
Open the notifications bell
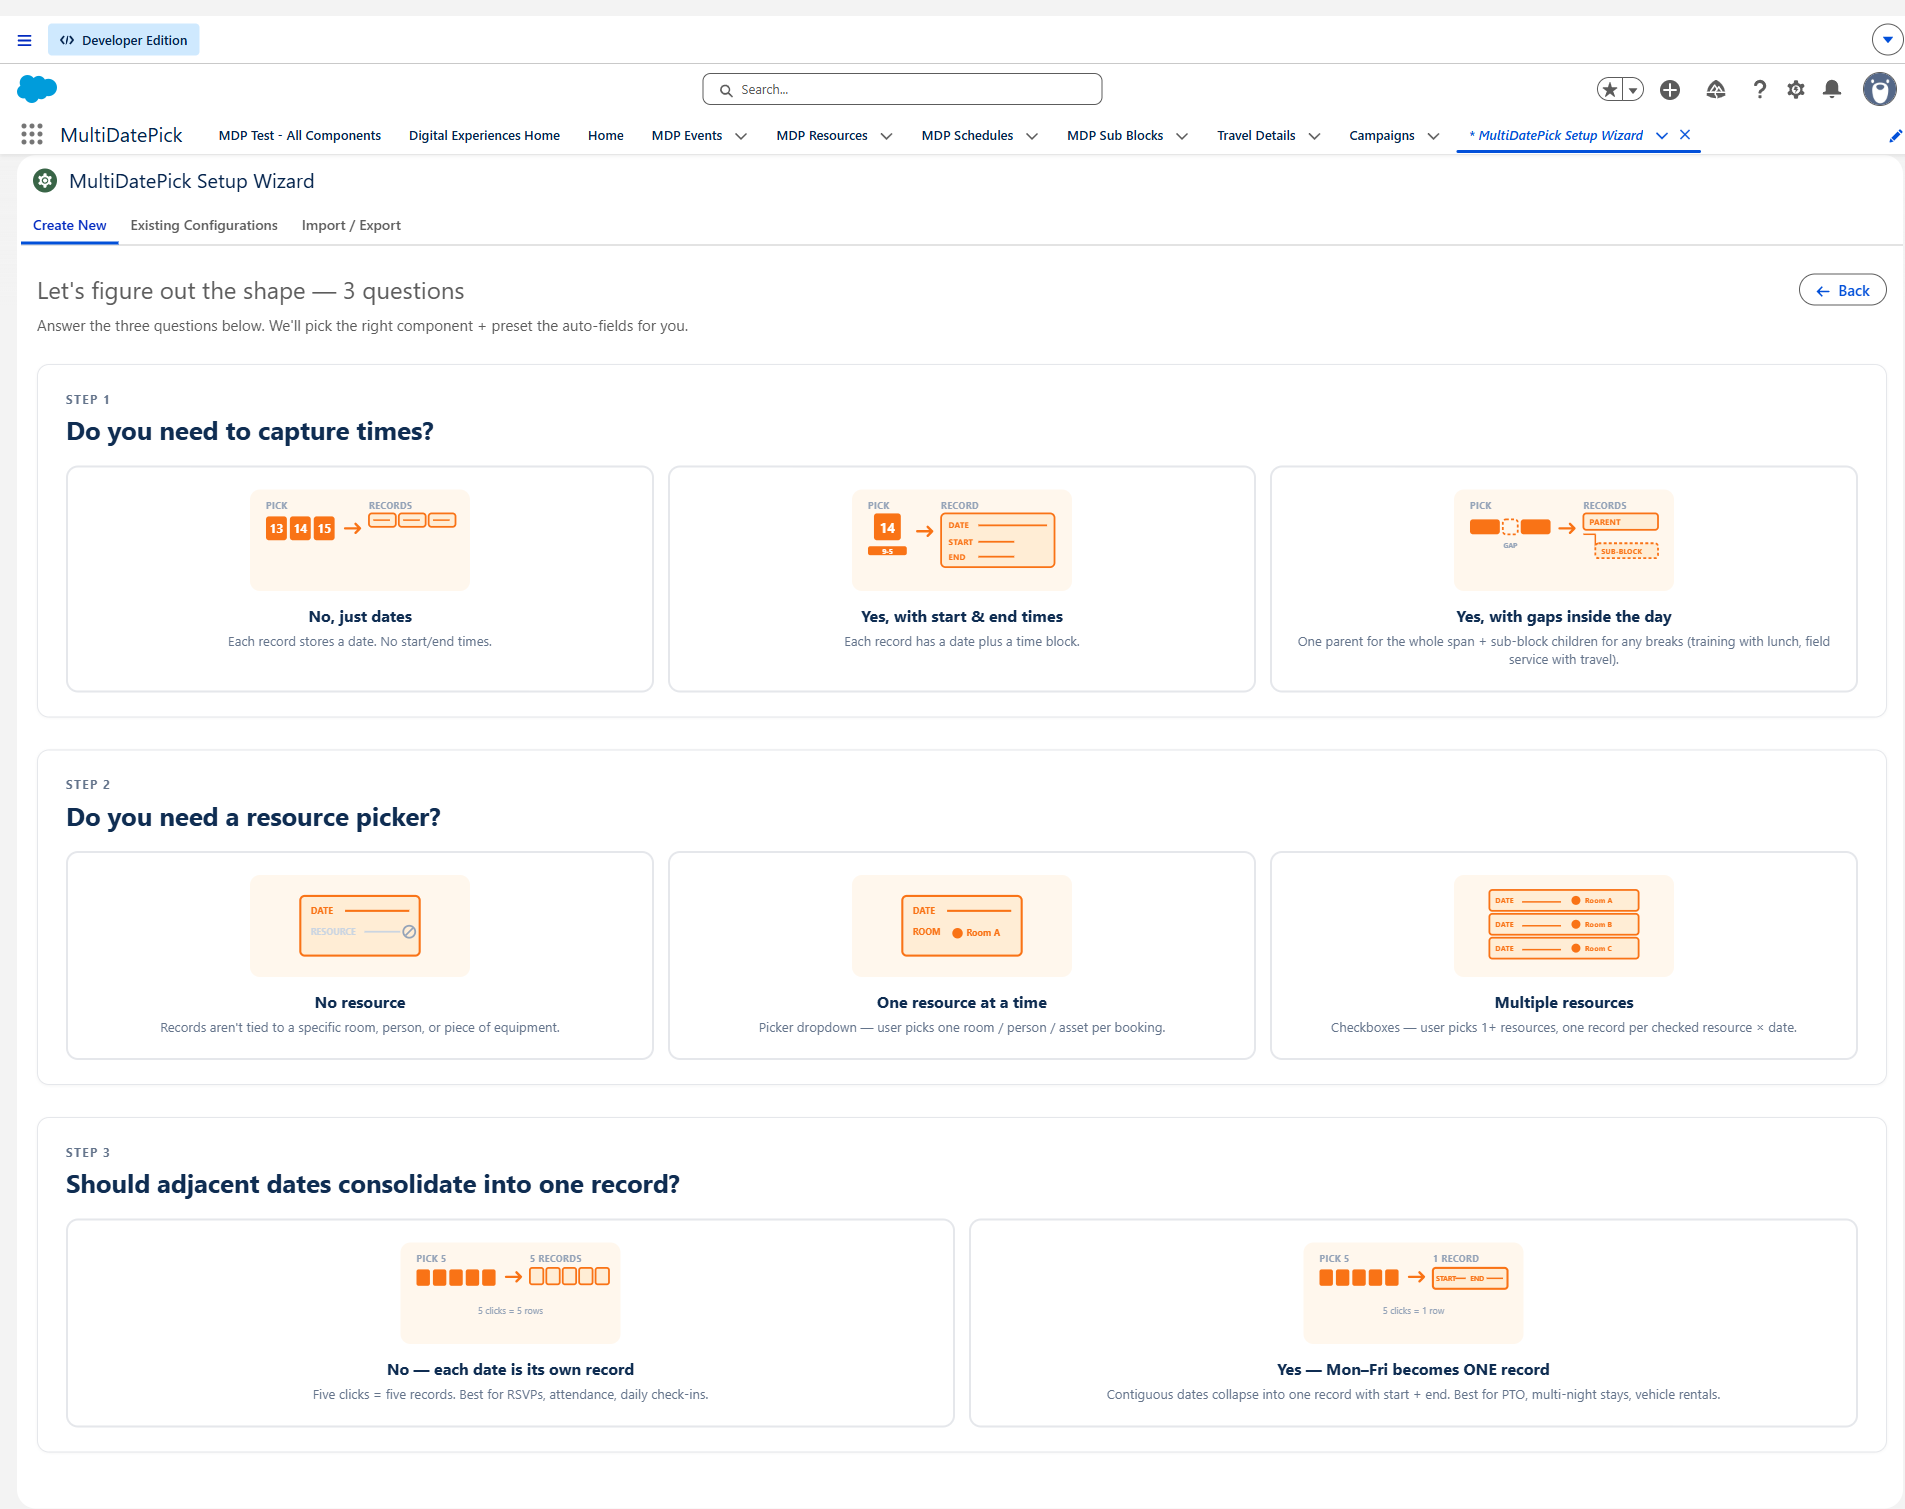tap(1832, 90)
